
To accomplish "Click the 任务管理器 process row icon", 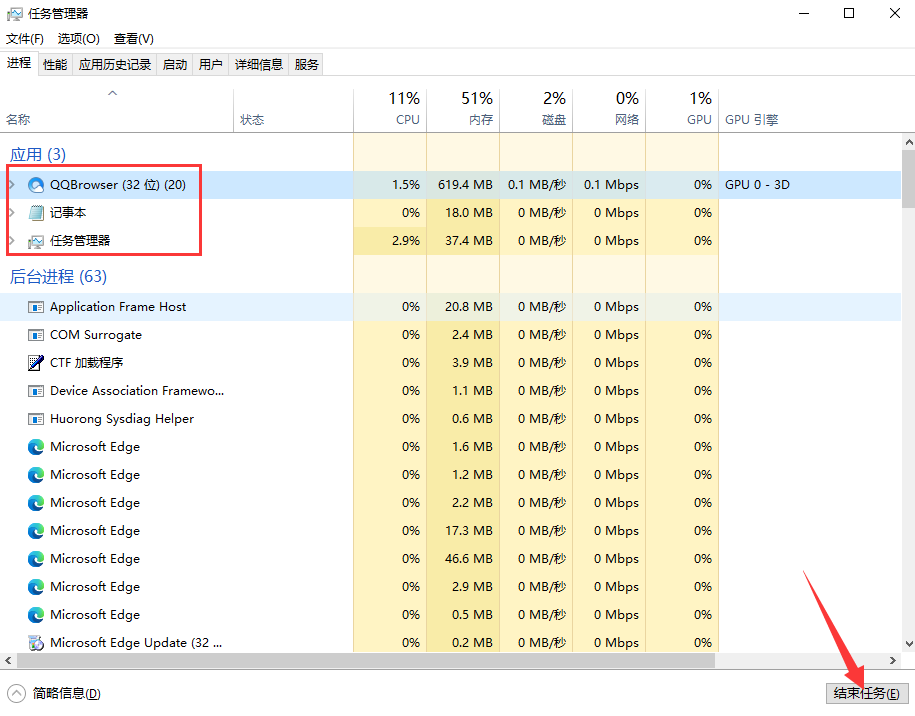I will point(36,241).
